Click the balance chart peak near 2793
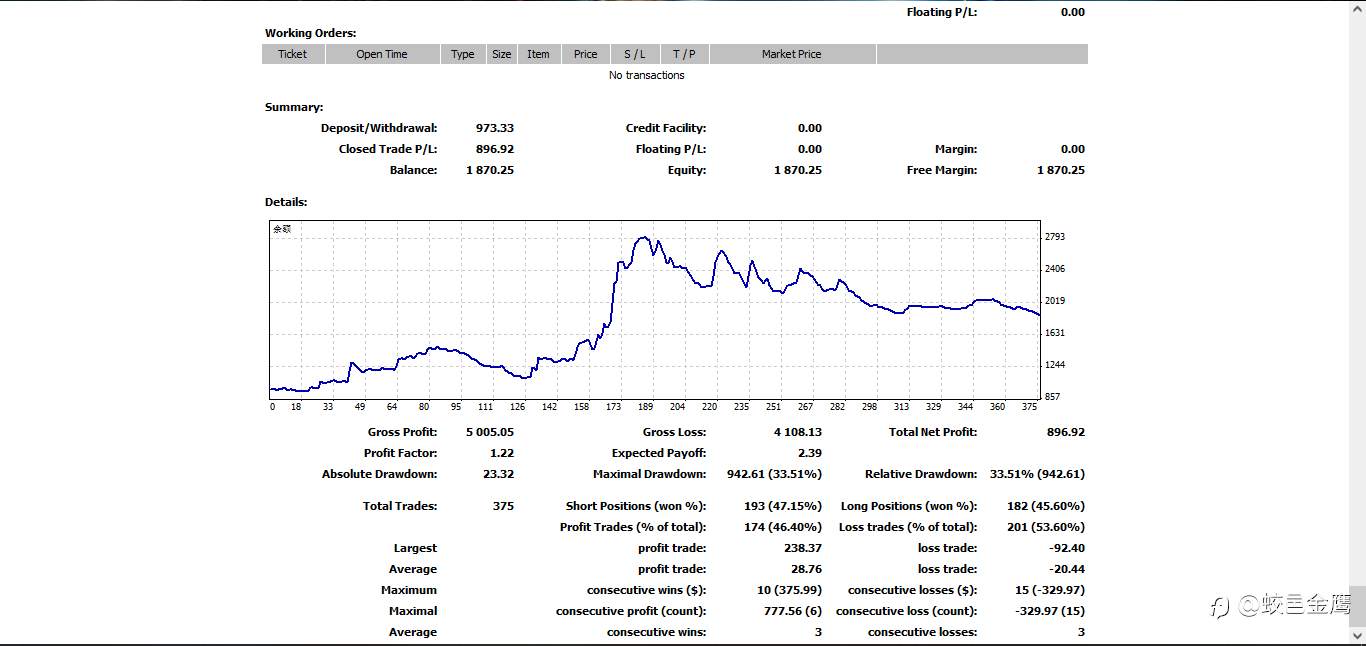 pos(645,238)
